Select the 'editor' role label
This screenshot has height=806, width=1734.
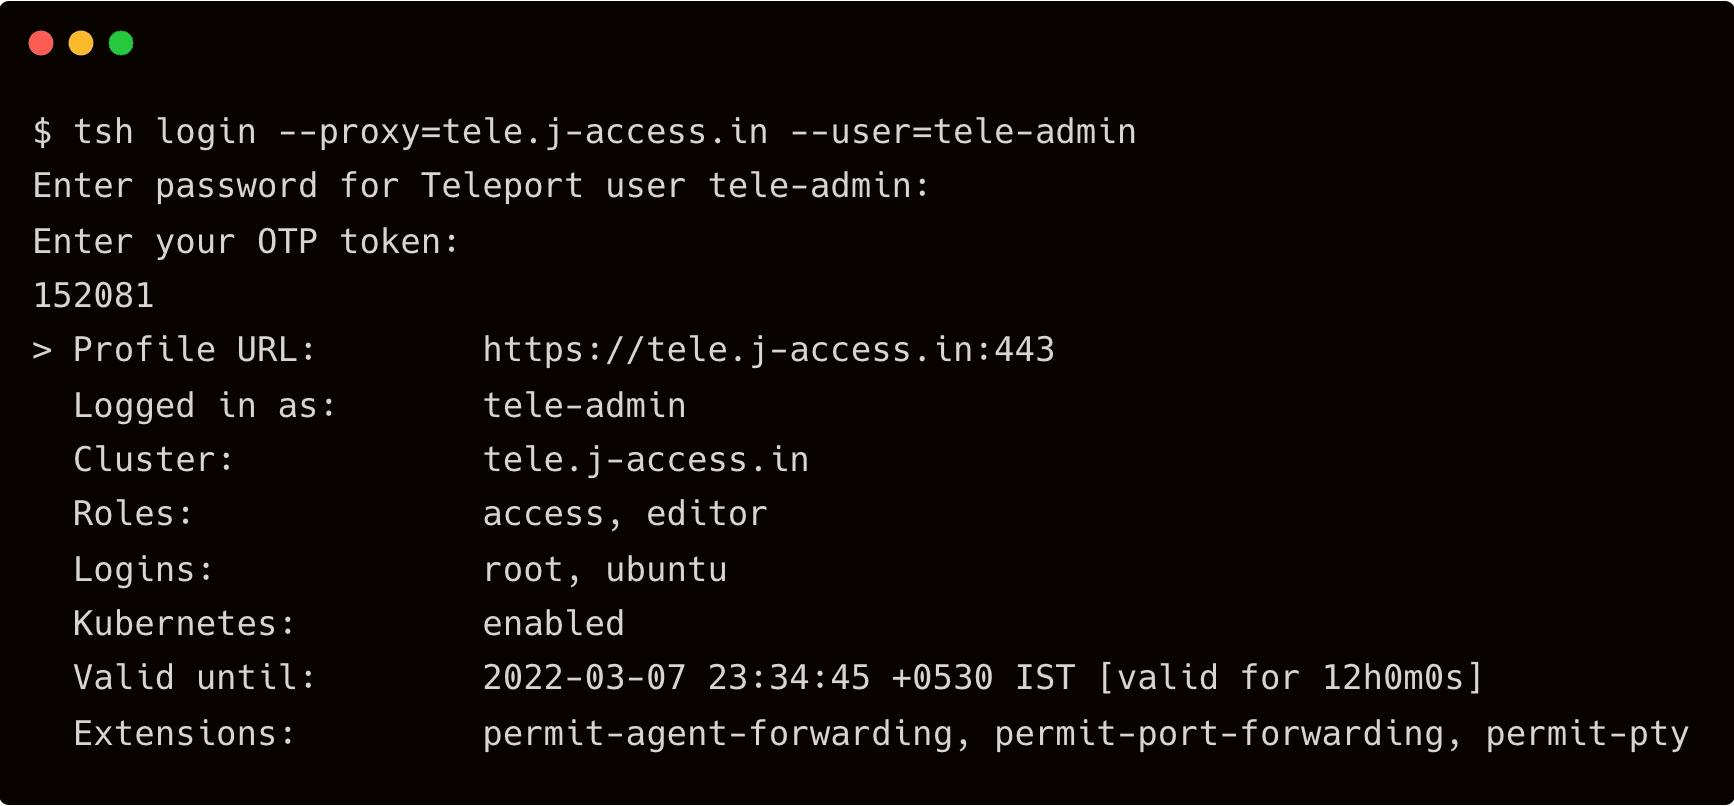(x=706, y=513)
